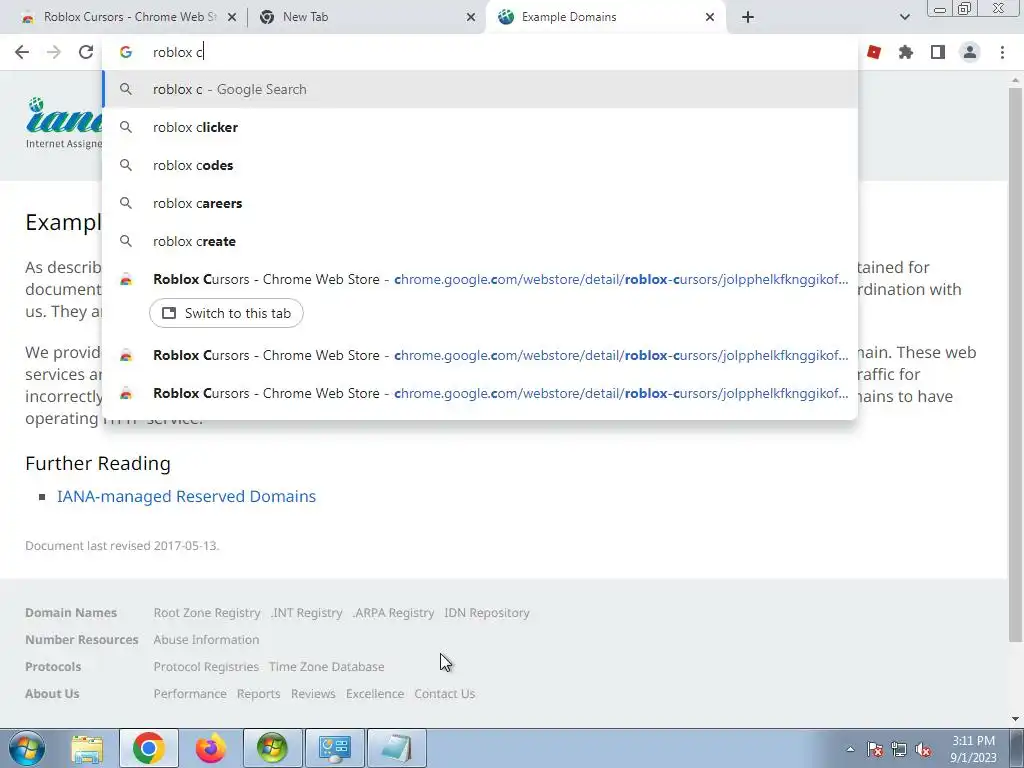Screen dimensions: 1024x768
Task: Open the .INT Registry link
Action: tap(306, 613)
